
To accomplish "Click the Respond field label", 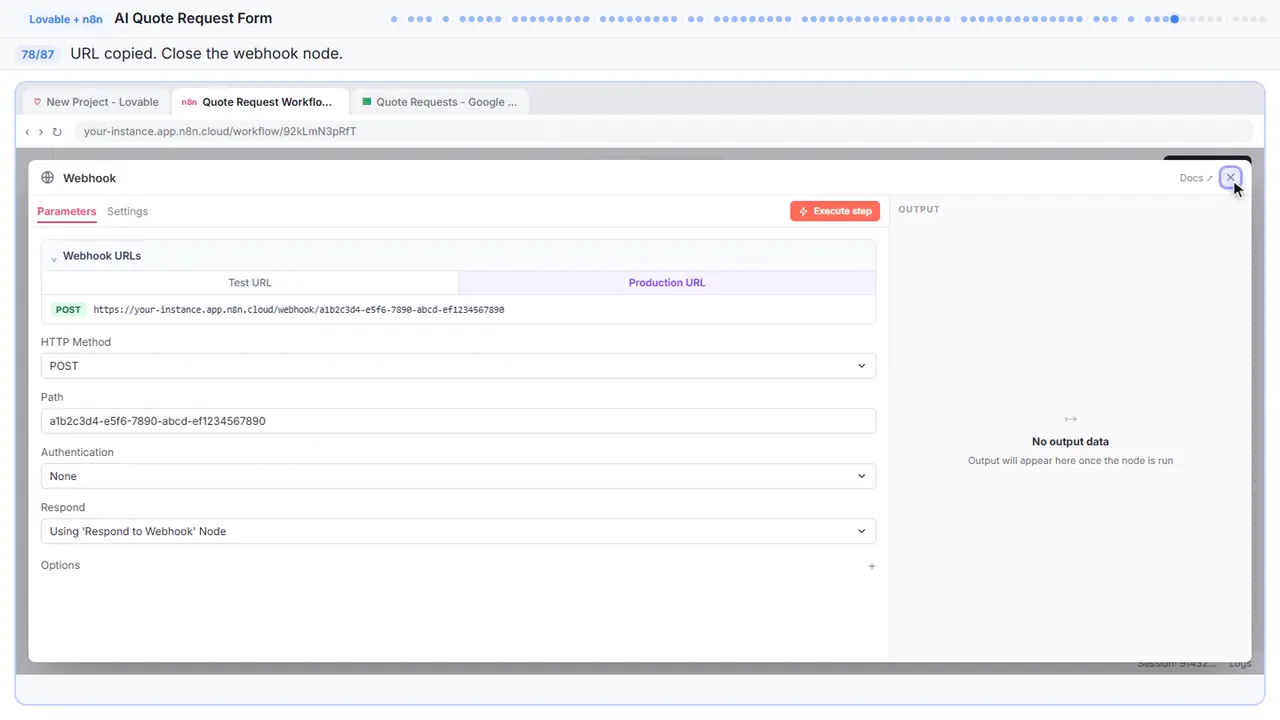I will [x=63, y=507].
